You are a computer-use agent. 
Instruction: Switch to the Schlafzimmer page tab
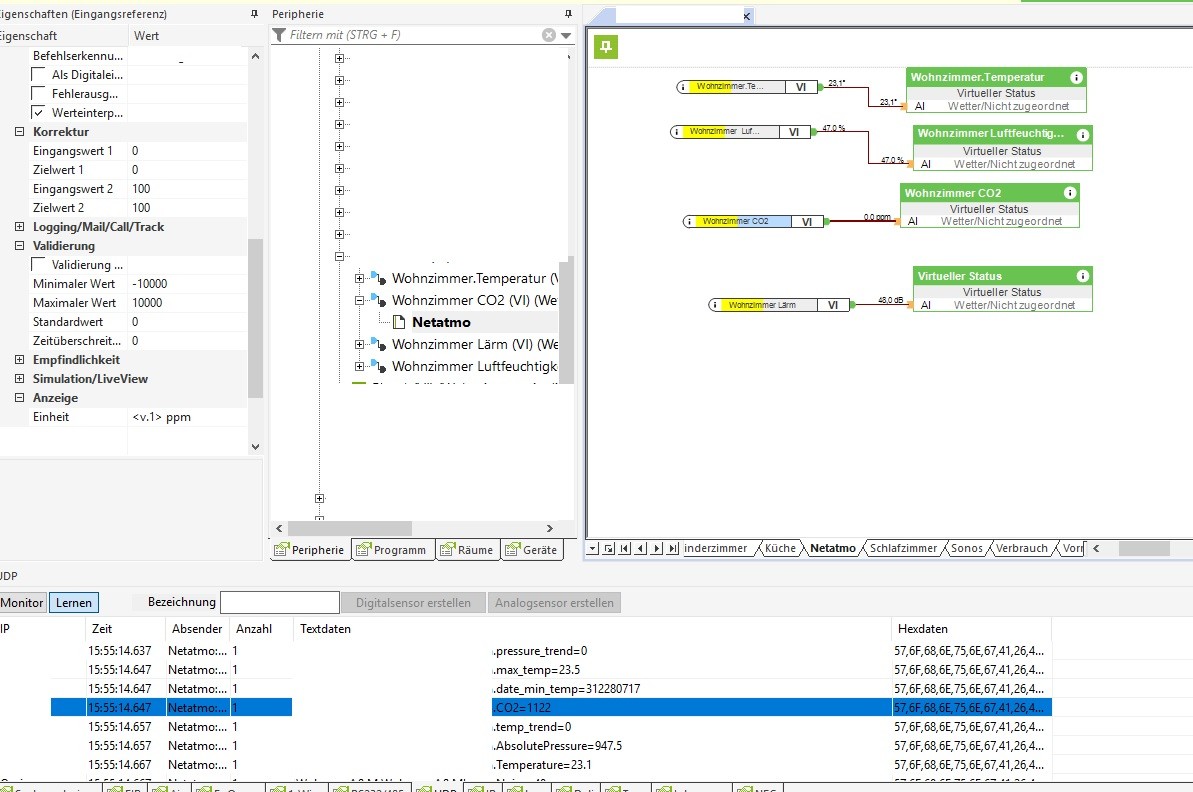coord(903,548)
